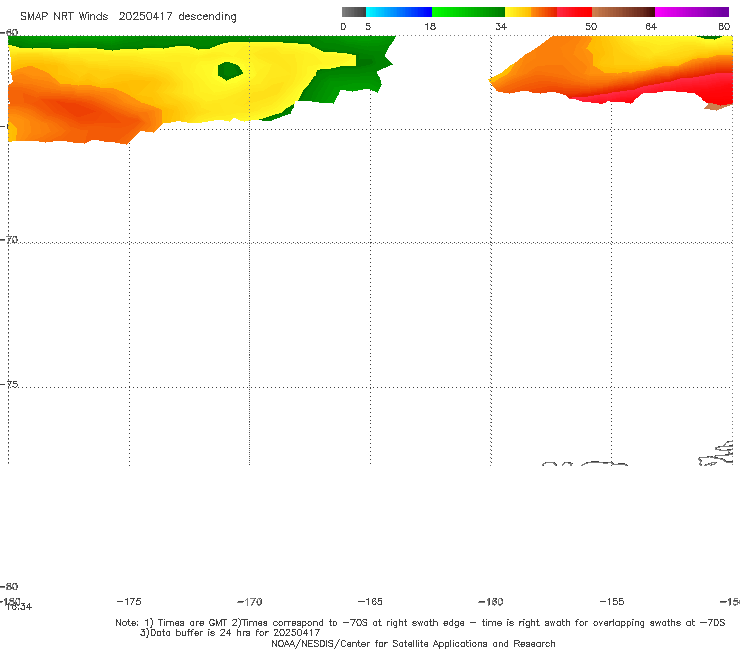740x650 pixels.
Task: Pick the green segment of the wind color bar
Action: [x=468, y=12]
